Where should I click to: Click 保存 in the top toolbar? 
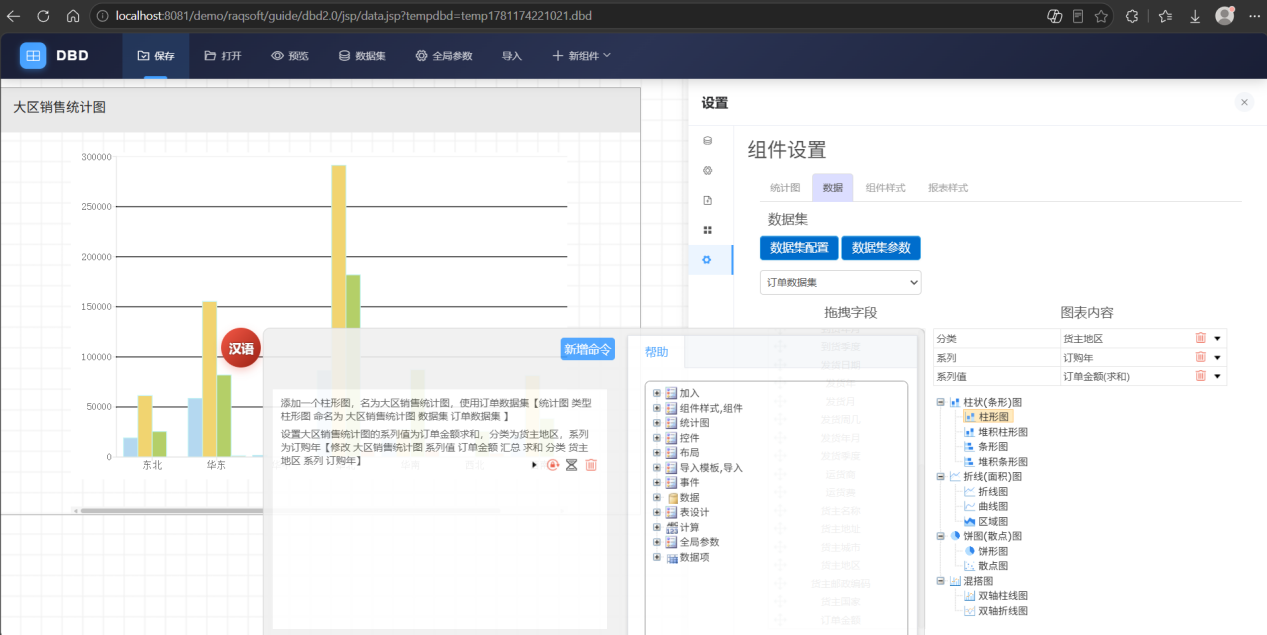point(155,56)
